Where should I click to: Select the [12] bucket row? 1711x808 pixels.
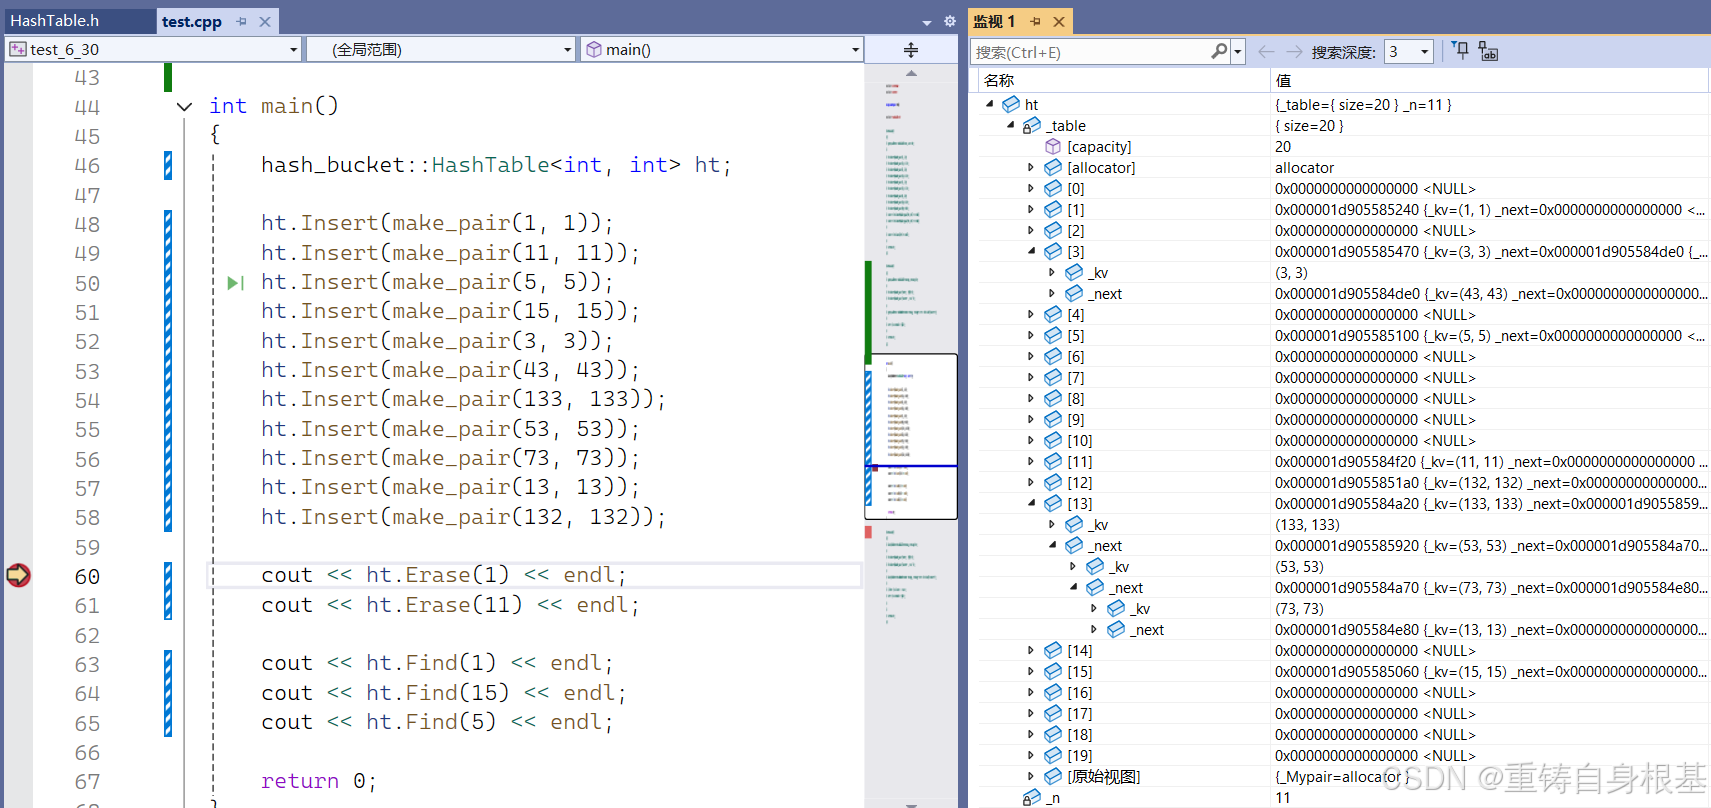[x=1340, y=482]
